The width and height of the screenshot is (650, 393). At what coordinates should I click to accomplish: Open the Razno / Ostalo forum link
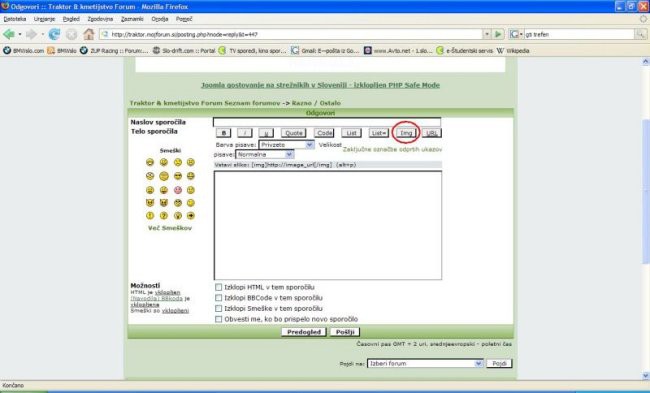click(x=316, y=103)
